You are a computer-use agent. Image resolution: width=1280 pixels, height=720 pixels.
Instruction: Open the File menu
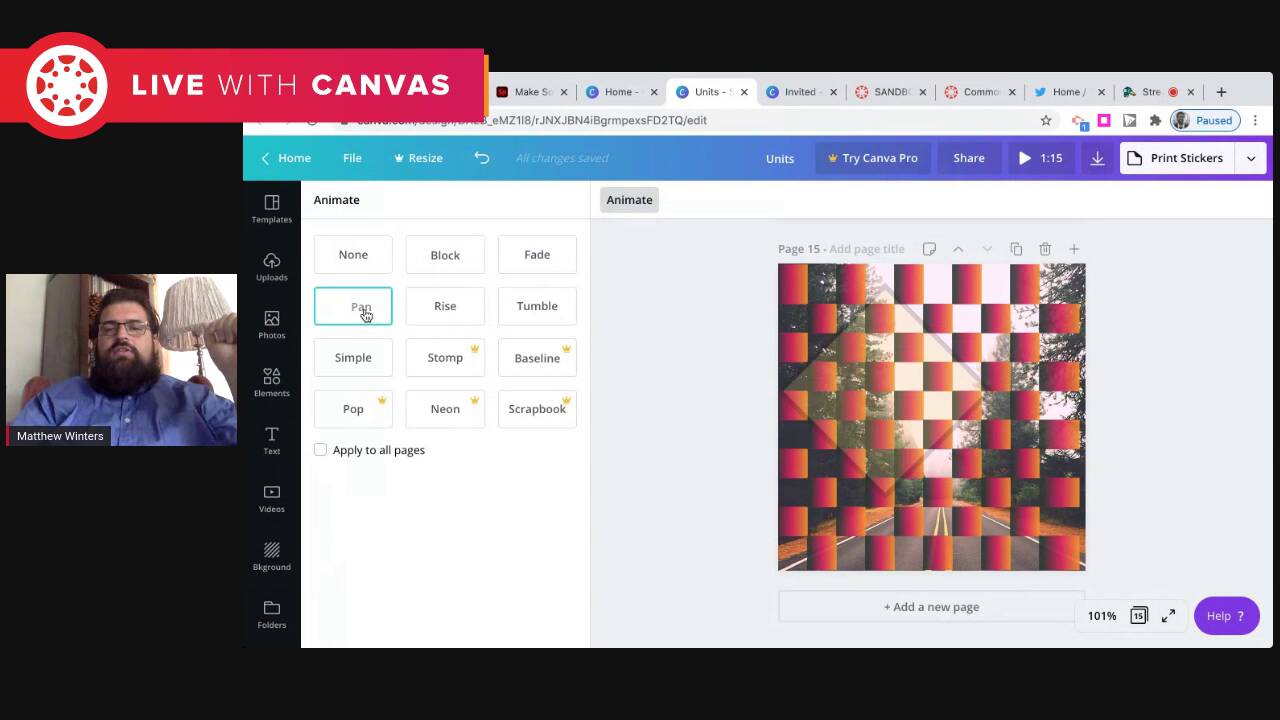pyautogui.click(x=352, y=158)
